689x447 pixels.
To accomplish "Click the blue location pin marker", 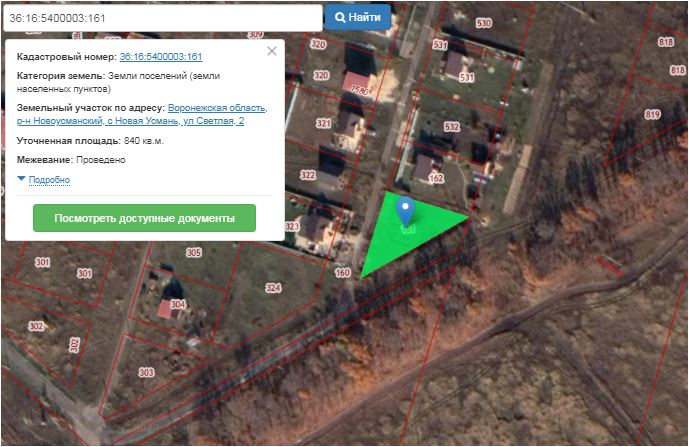I will point(405,211).
